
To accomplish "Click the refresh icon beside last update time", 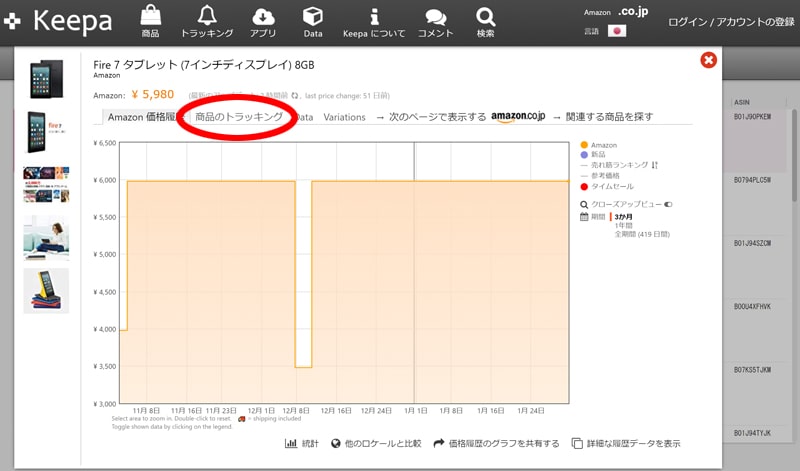I will 295,95.
